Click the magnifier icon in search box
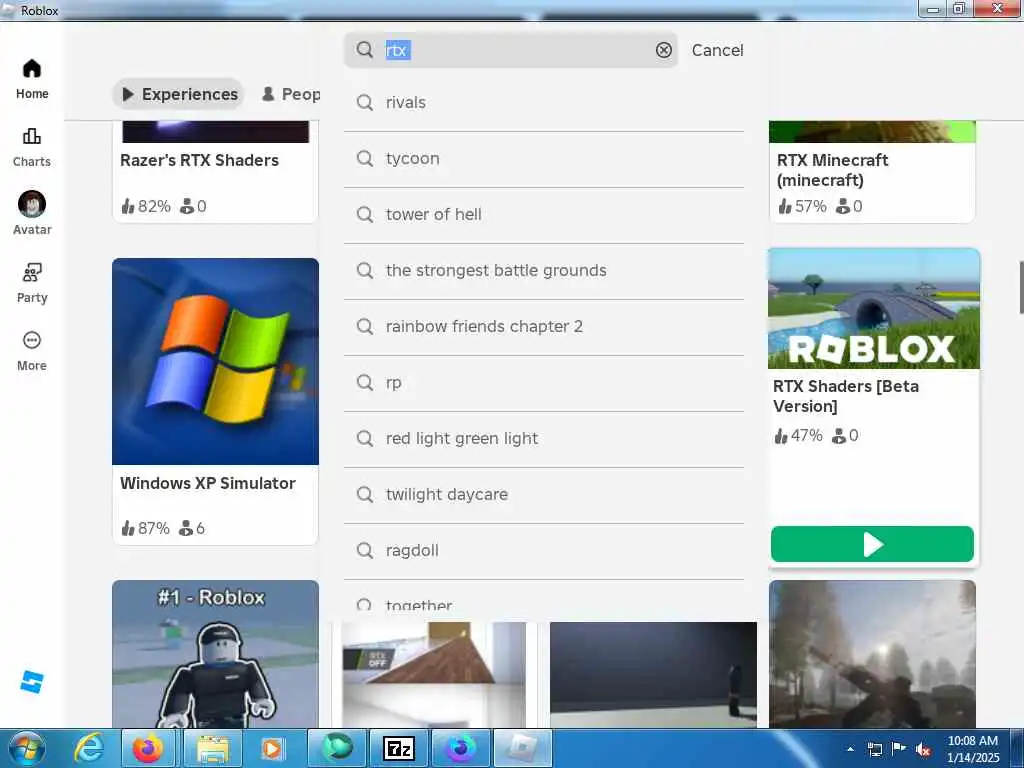1024x768 pixels. click(x=365, y=50)
